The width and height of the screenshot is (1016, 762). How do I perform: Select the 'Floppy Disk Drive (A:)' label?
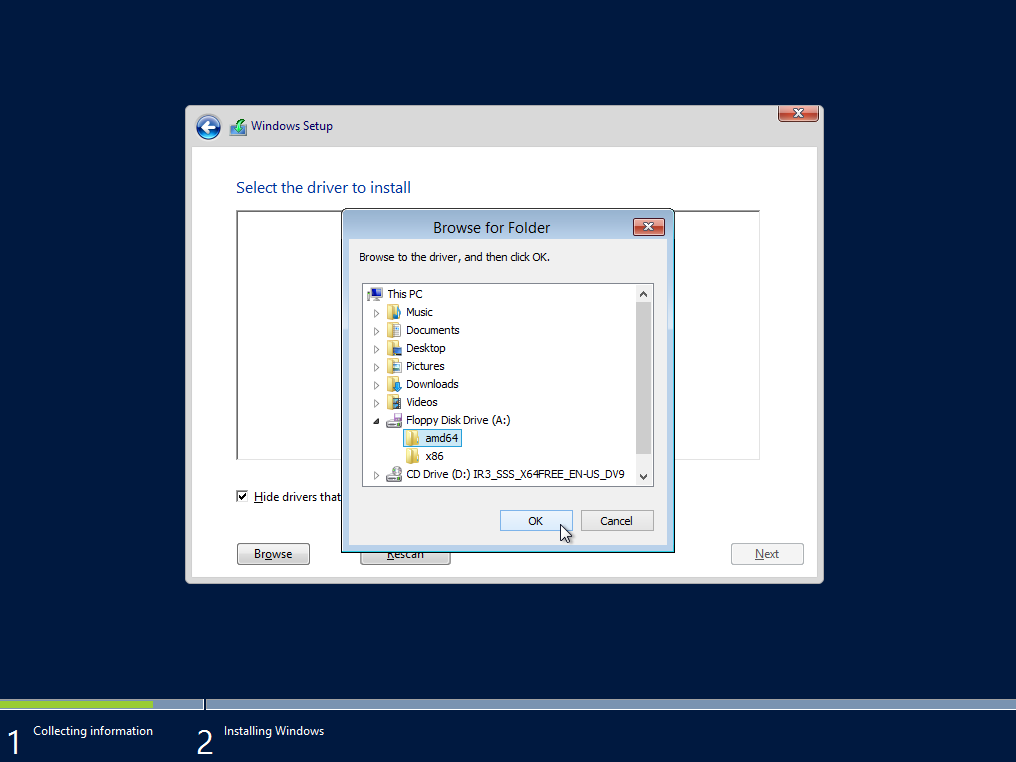(x=458, y=421)
